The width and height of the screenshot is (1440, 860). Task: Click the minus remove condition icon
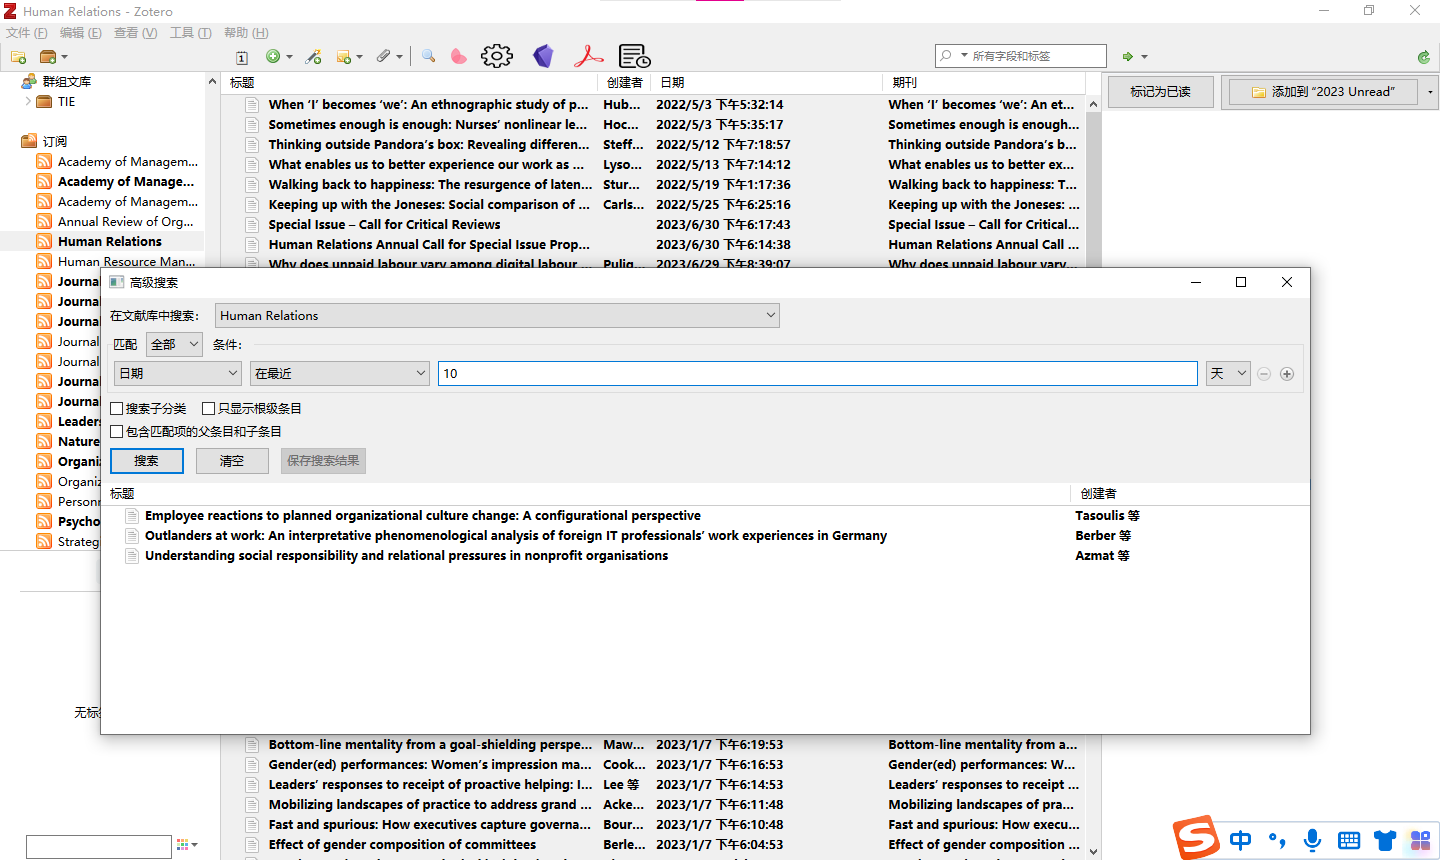(x=1264, y=374)
